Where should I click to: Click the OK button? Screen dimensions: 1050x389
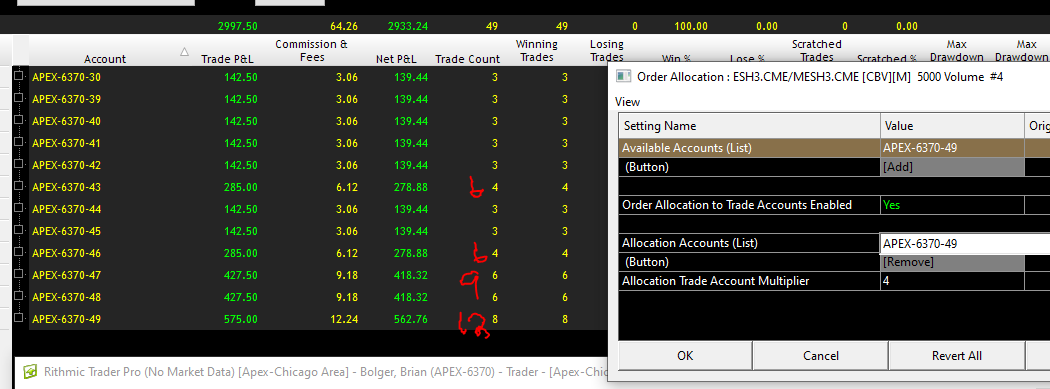coord(685,356)
